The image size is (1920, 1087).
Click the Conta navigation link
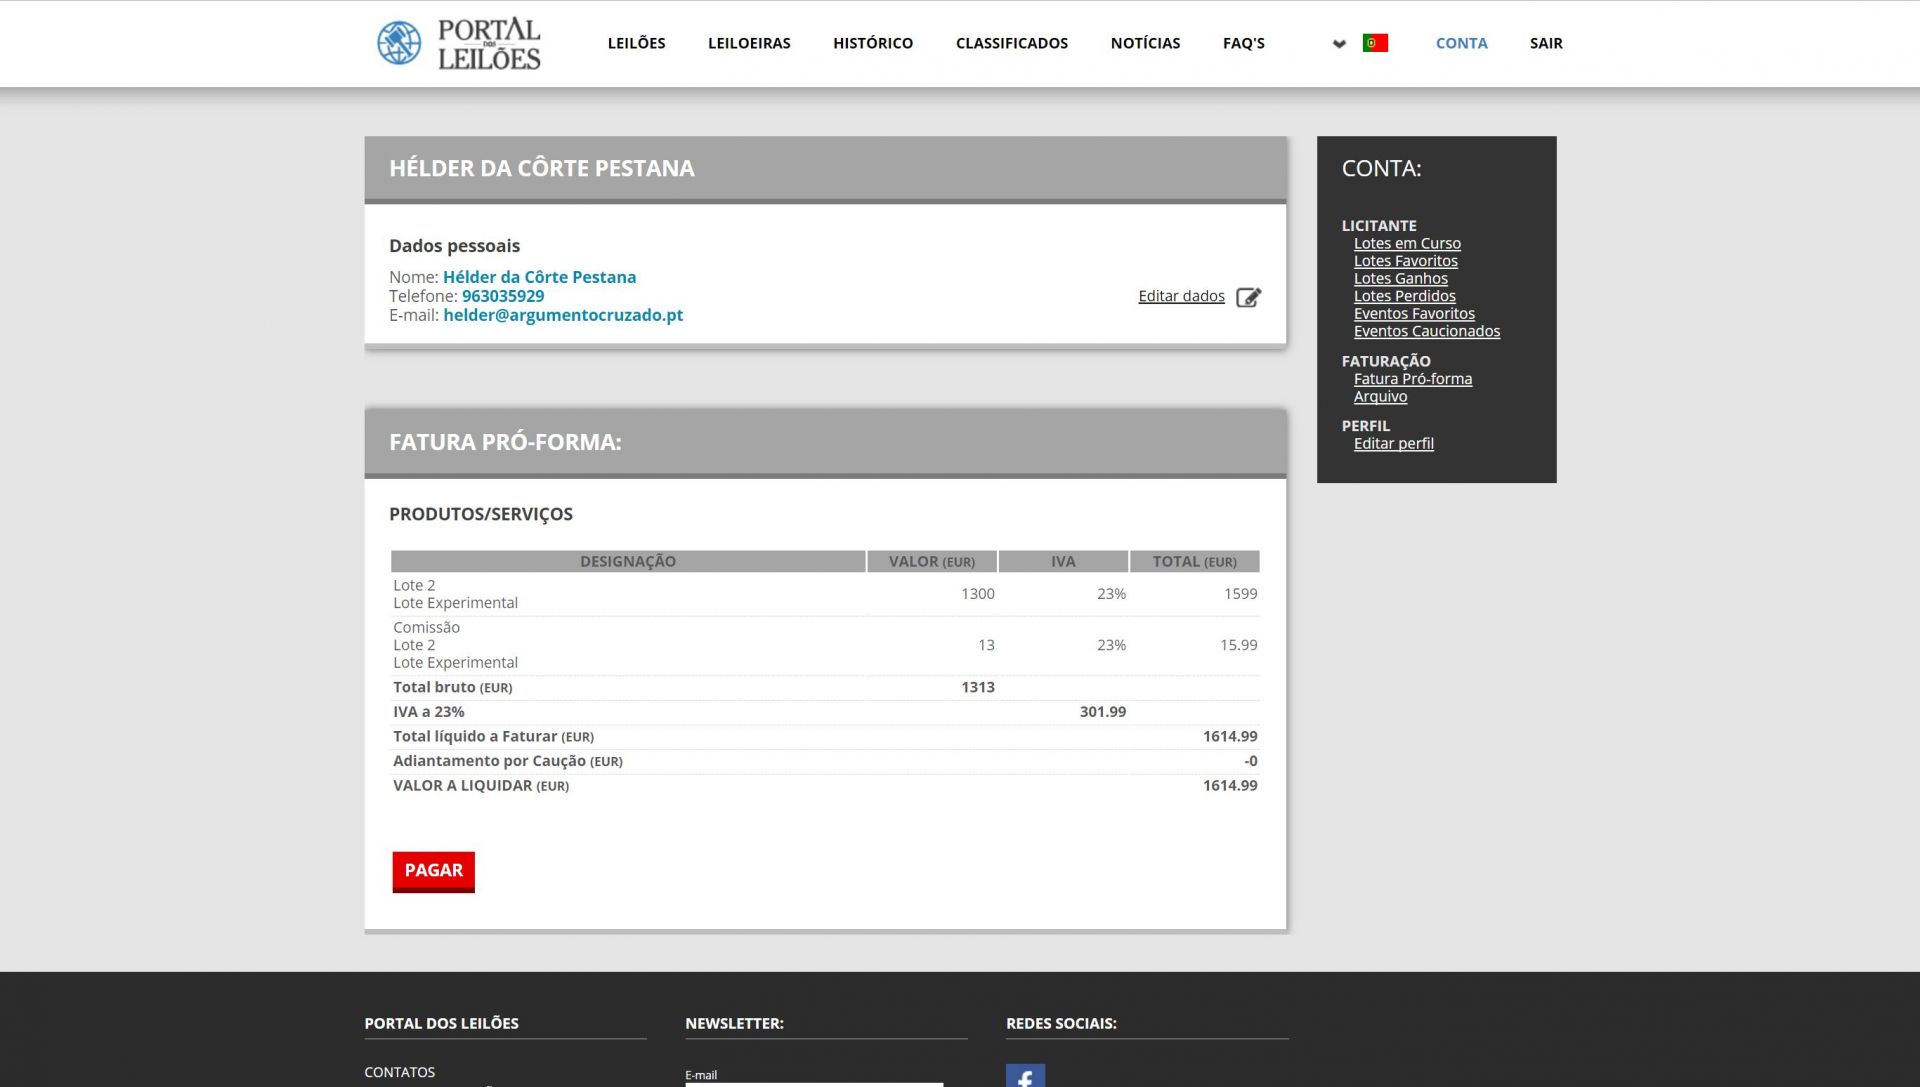click(1461, 43)
